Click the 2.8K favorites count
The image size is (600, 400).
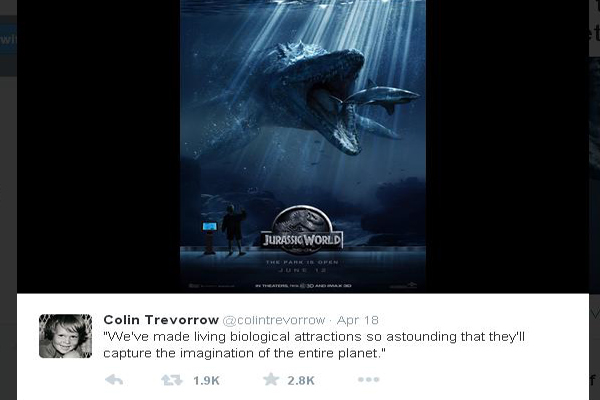pyautogui.click(x=301, y=380)
